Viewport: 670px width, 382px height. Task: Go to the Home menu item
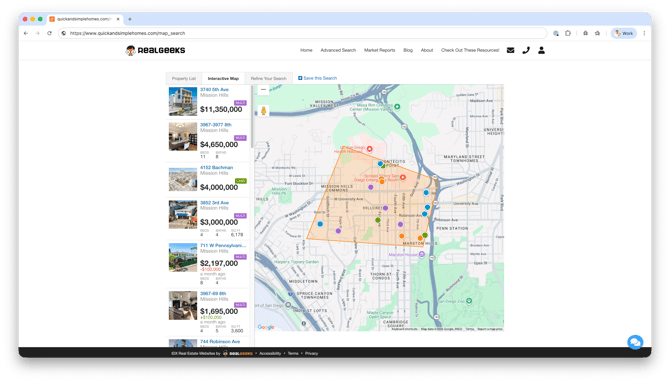pos(306,50)
